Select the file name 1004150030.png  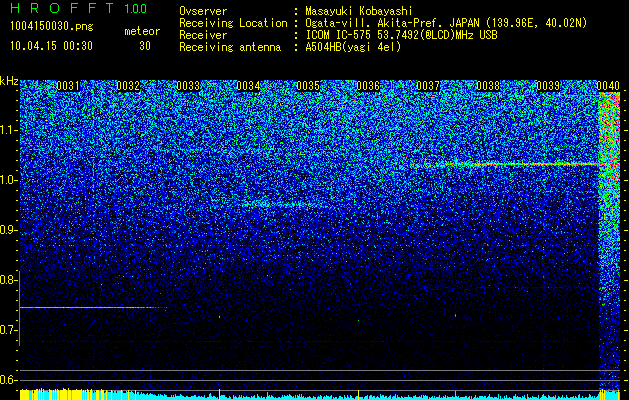52,26
